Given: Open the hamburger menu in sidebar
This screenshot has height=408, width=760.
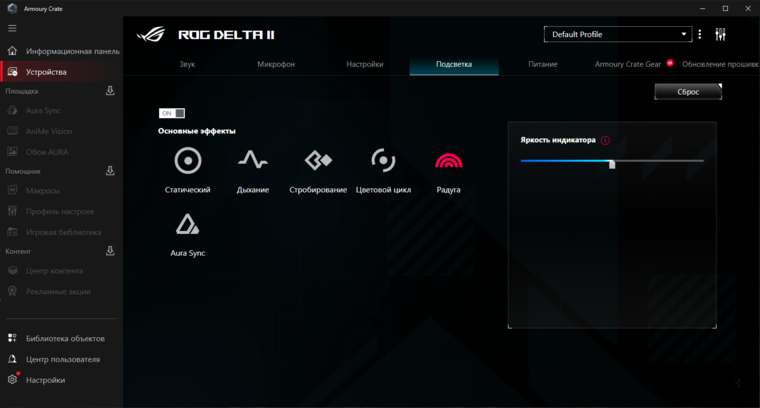Looking at the screenshot, I should (x=12, y=28).
